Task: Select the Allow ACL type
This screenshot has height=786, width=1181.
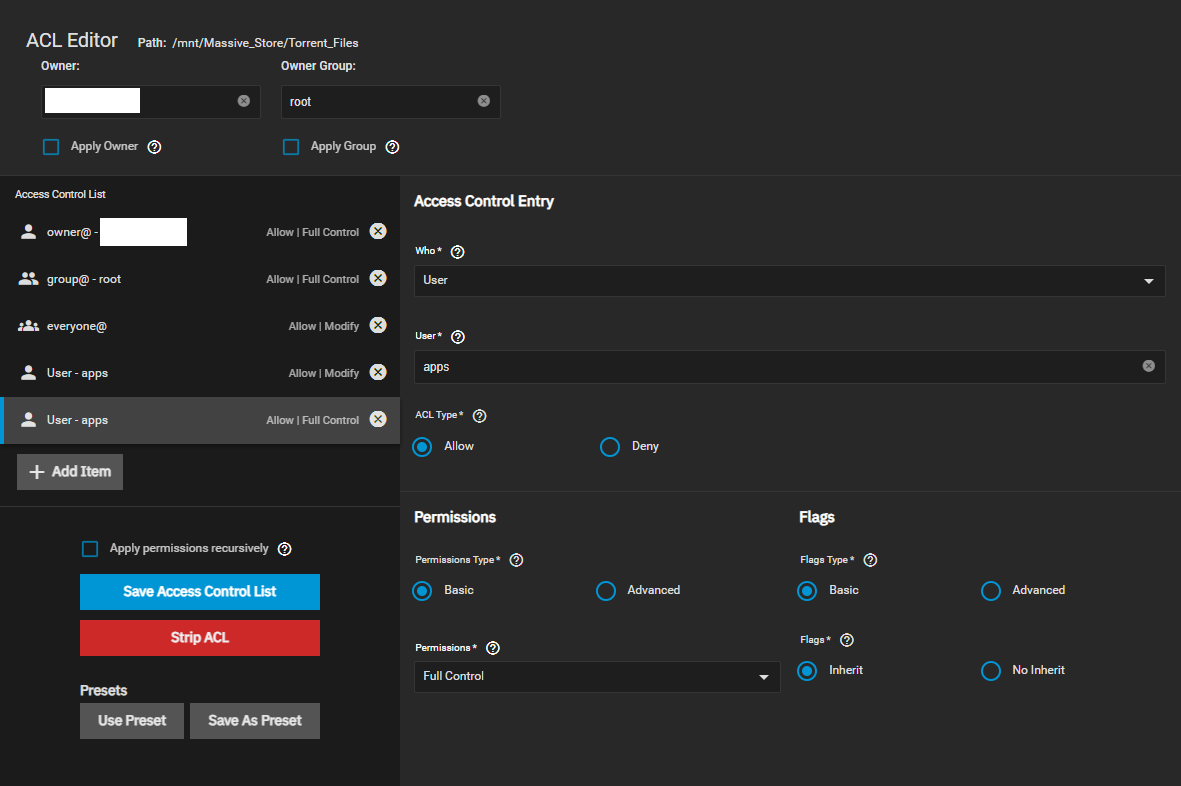Action: coord(423,446)
